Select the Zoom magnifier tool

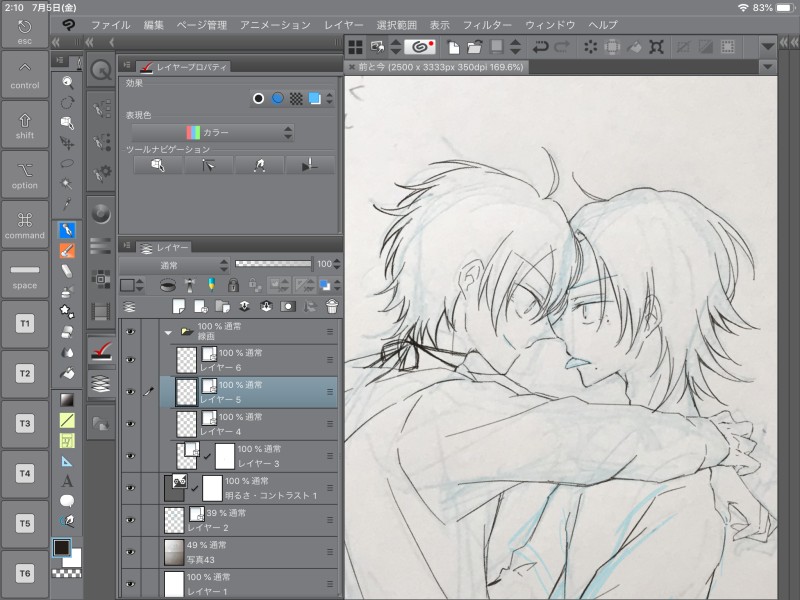[x=67, y=82]
